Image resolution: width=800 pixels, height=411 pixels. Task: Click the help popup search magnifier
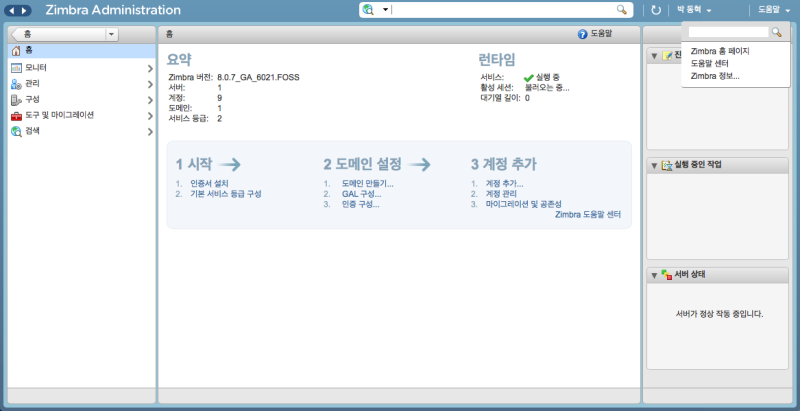777,32
